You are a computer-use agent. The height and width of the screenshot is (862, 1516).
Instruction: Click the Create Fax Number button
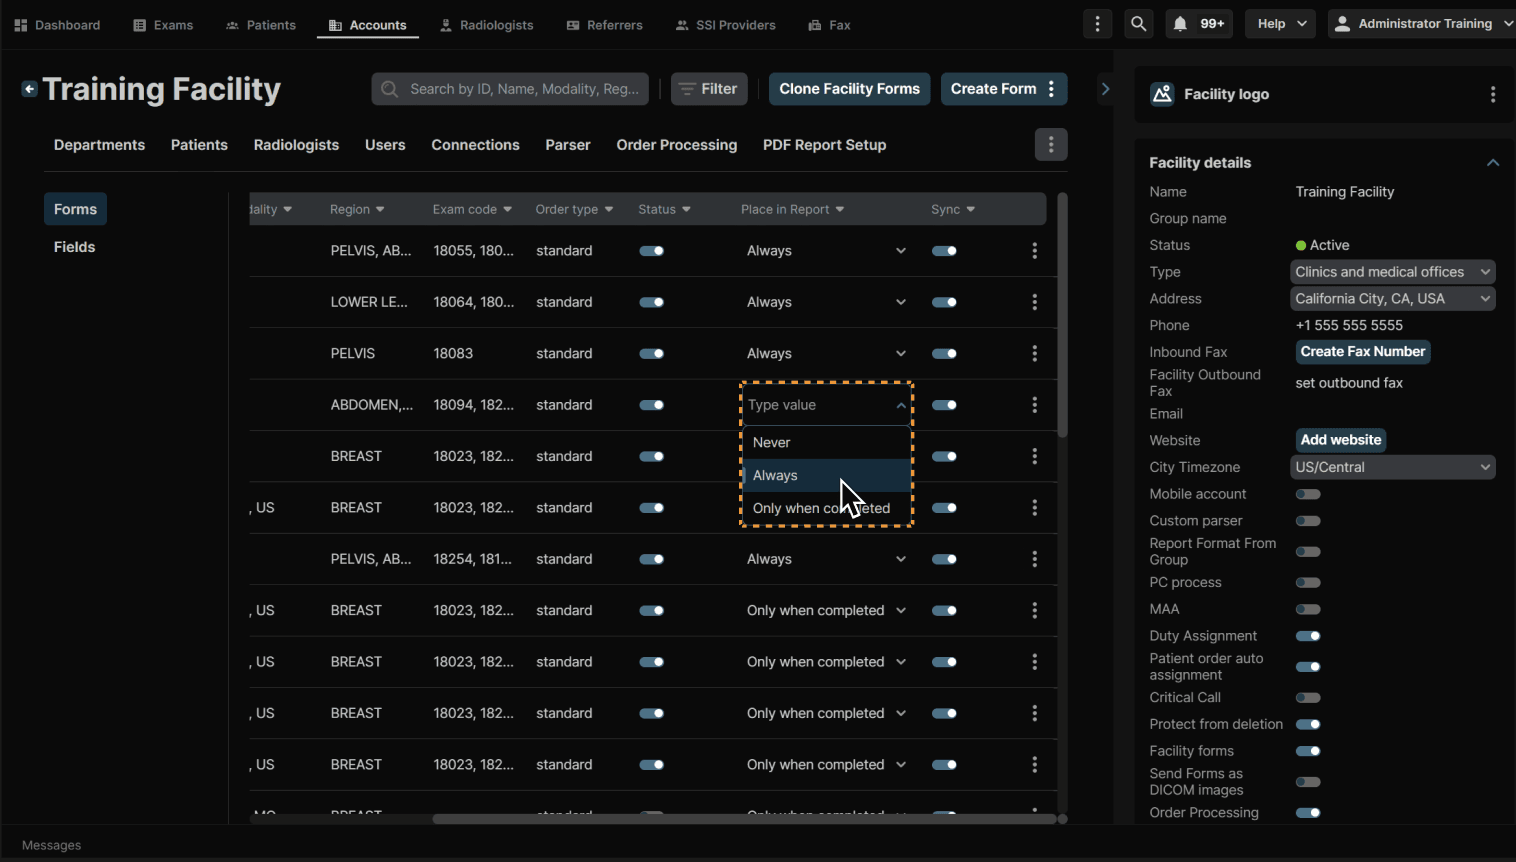point(1362,352)
